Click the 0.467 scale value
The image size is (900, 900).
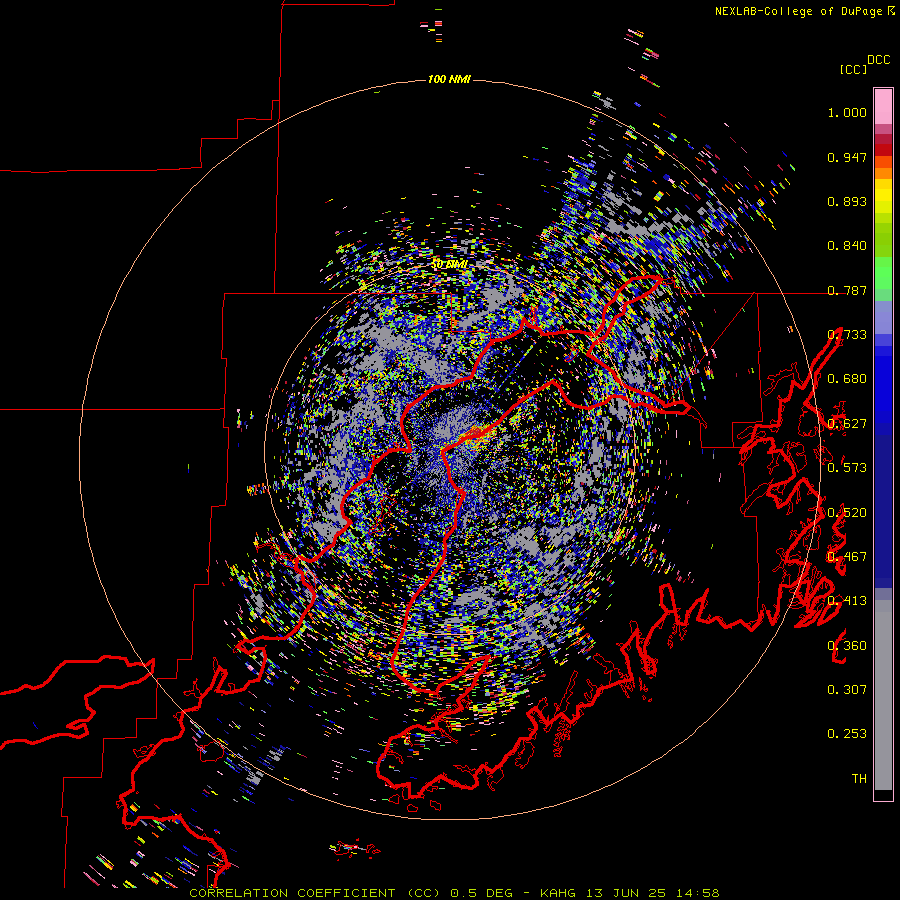(847, 557)
